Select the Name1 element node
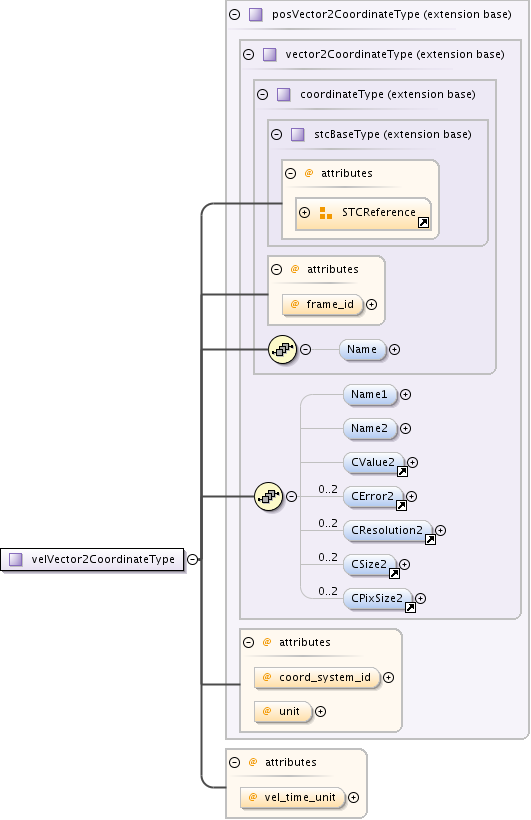531x820 pixels. pyautogui.click(x=370, y=394)
